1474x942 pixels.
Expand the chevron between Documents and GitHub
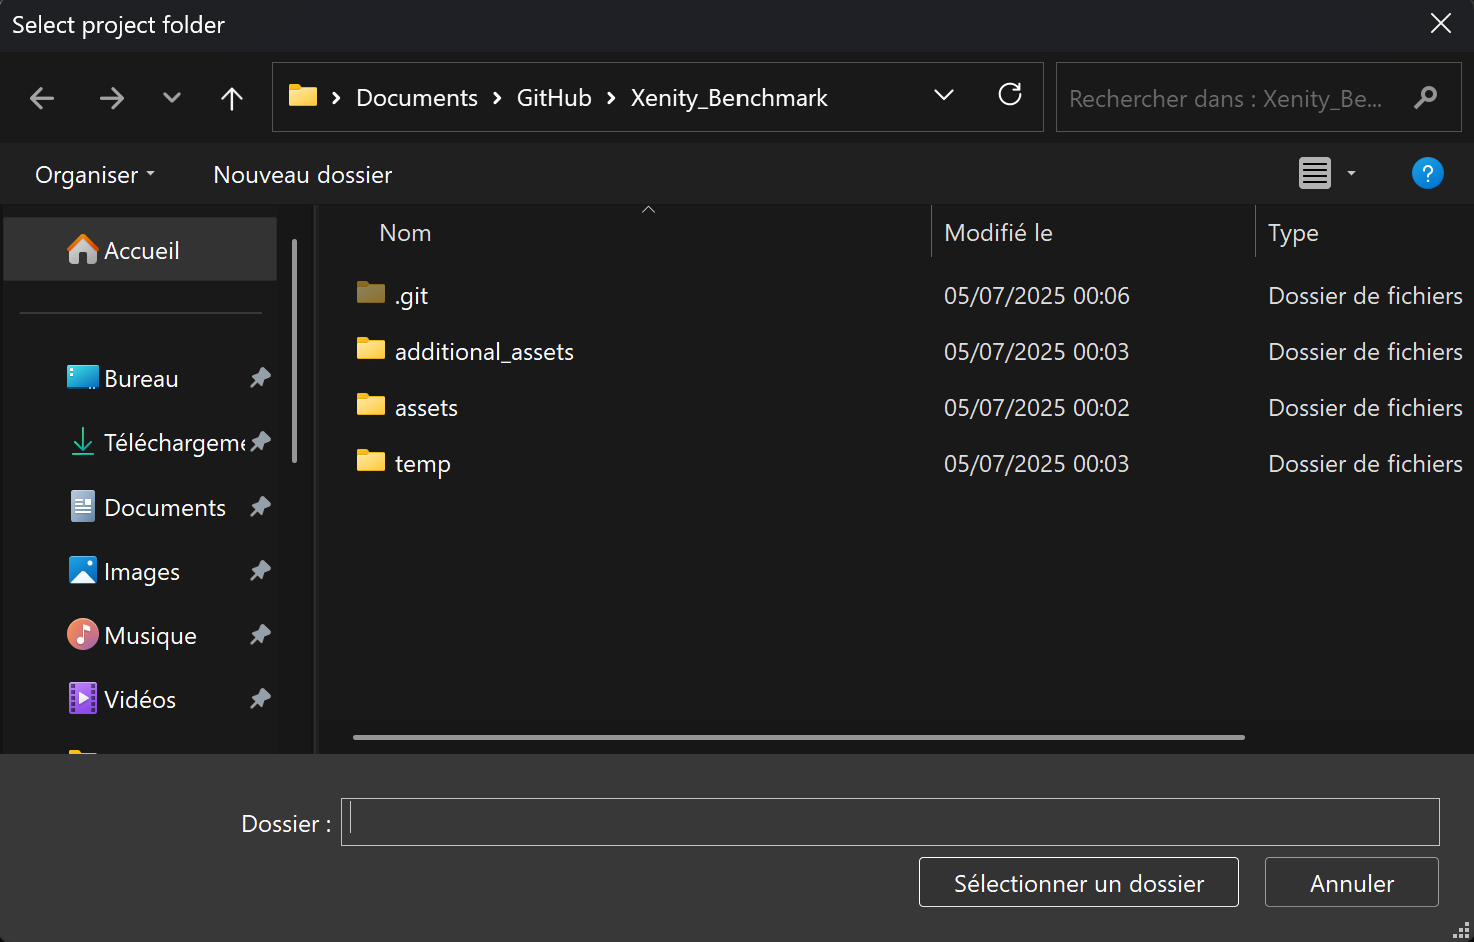tap(497, 98)
